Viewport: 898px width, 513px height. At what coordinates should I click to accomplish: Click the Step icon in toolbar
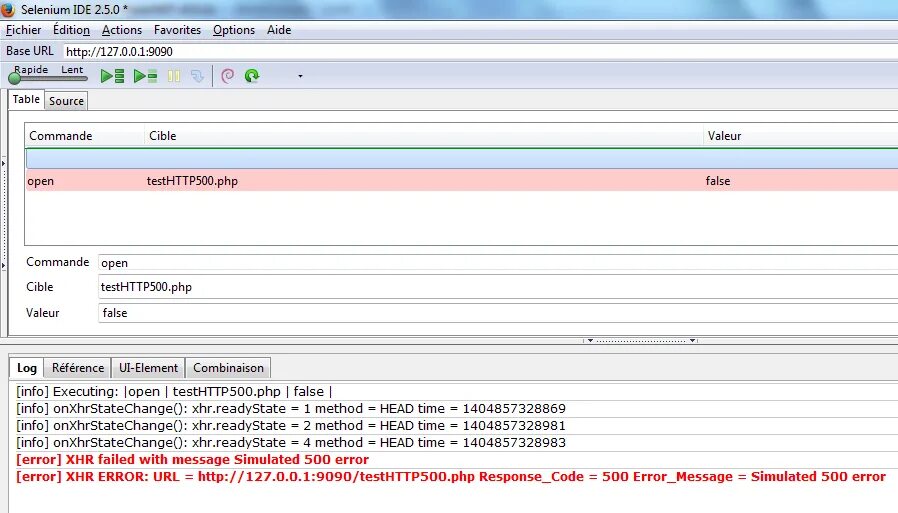197,76
